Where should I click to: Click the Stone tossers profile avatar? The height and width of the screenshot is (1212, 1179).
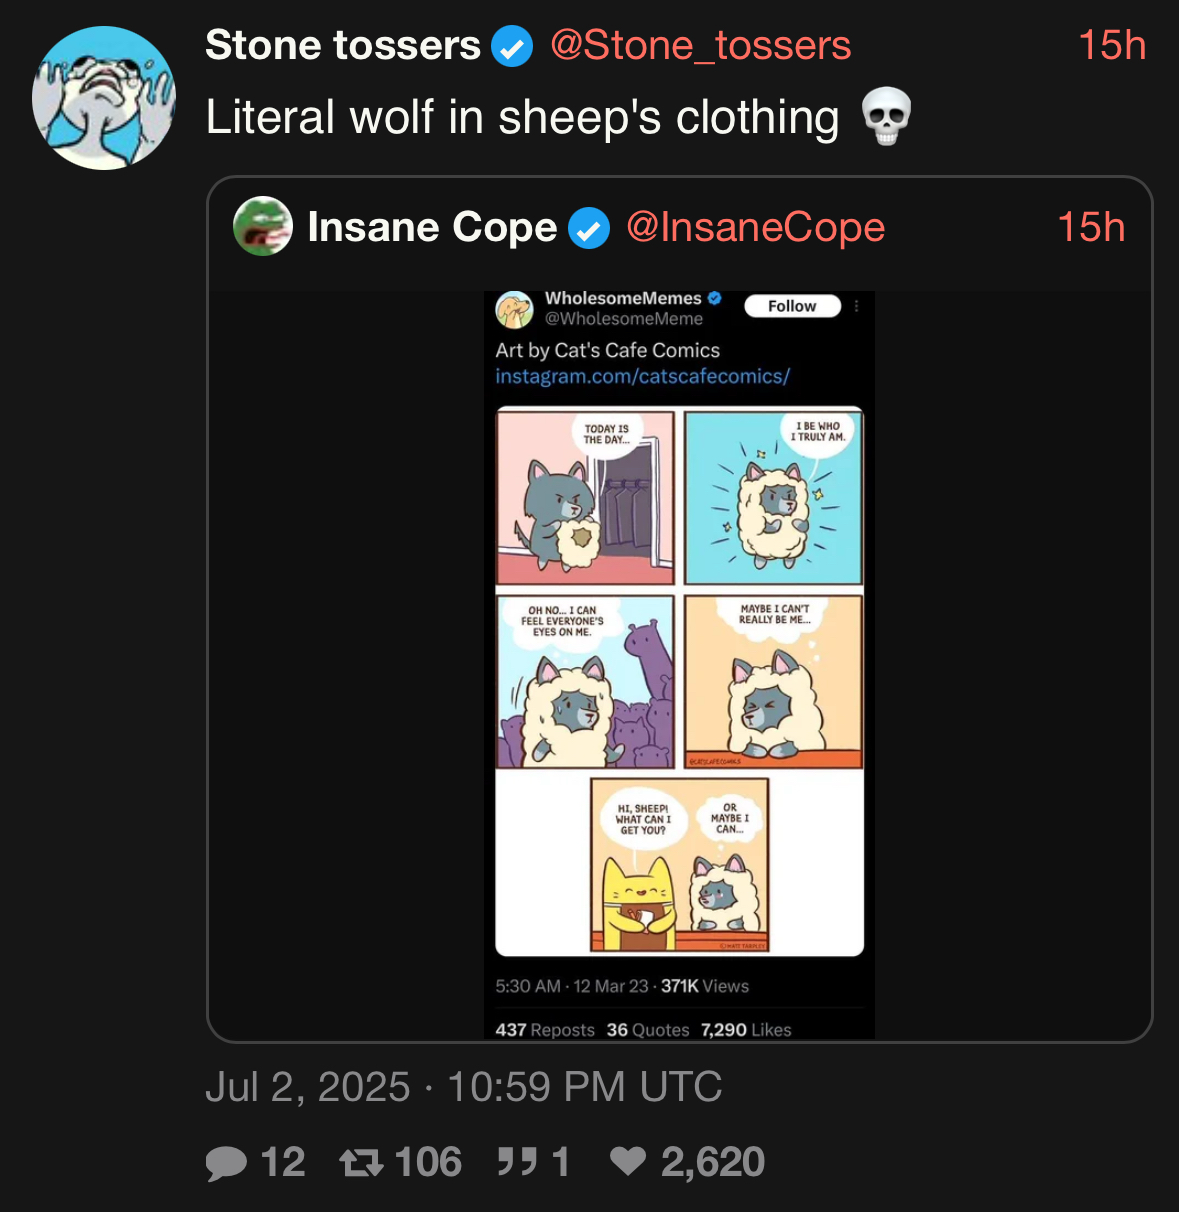[104, 98]
